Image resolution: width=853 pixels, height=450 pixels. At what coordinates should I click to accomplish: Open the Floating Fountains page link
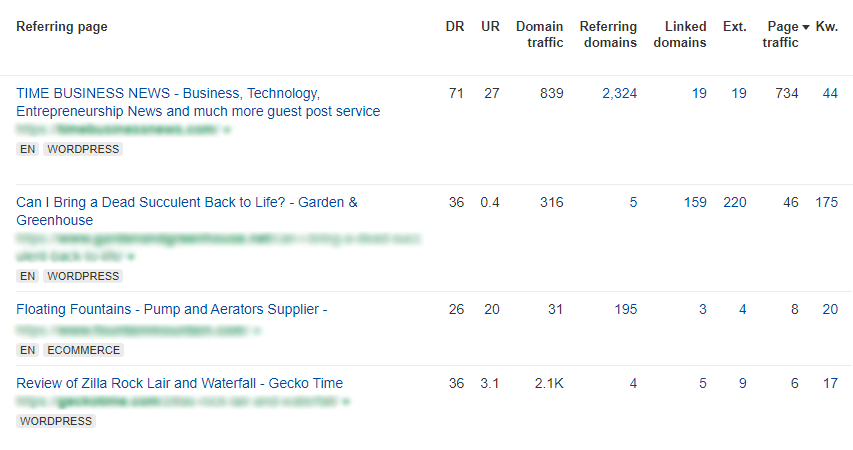point(171,309)
